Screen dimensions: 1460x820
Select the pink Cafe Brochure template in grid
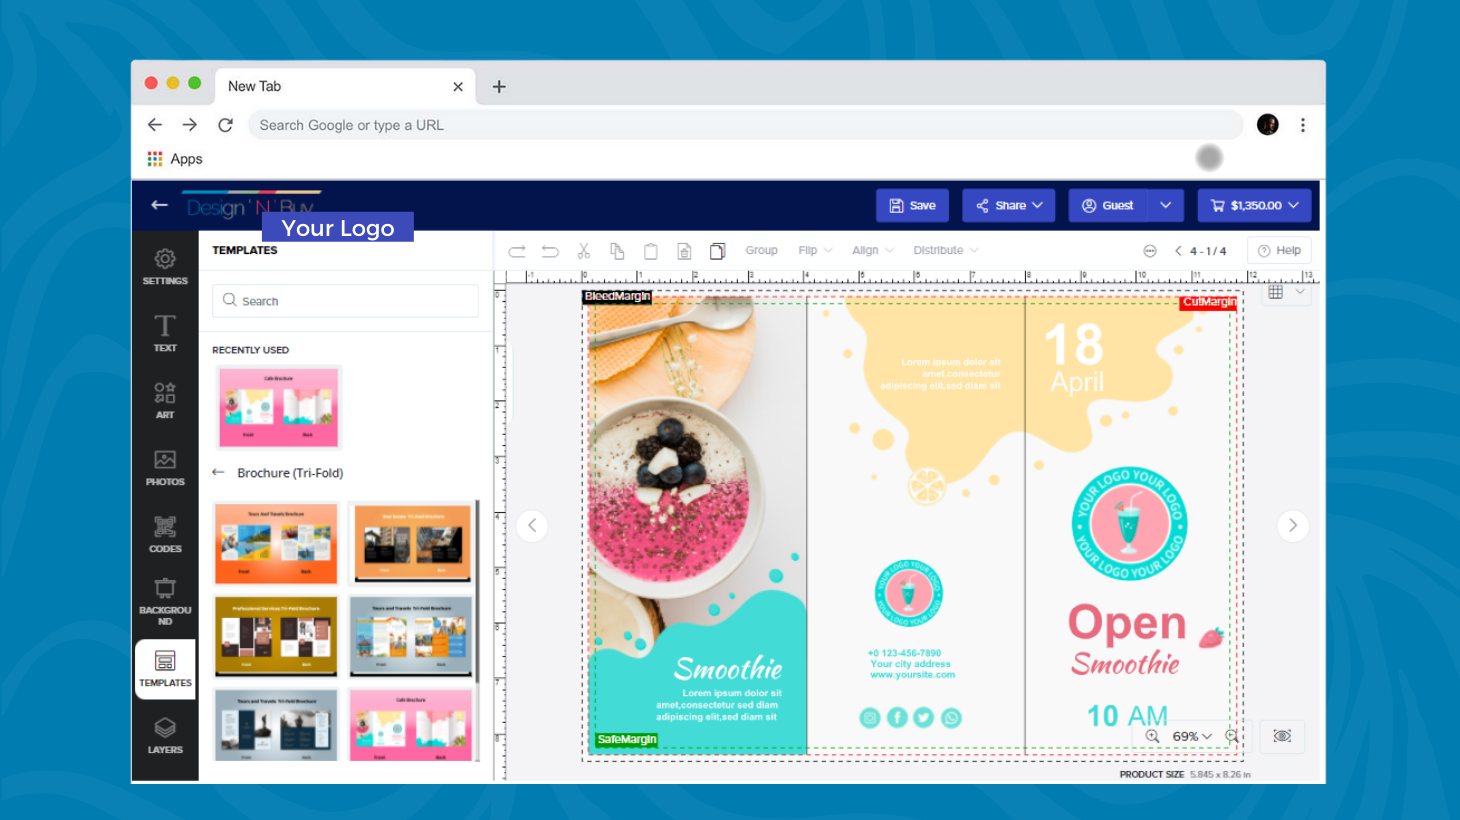pos(411,725)
